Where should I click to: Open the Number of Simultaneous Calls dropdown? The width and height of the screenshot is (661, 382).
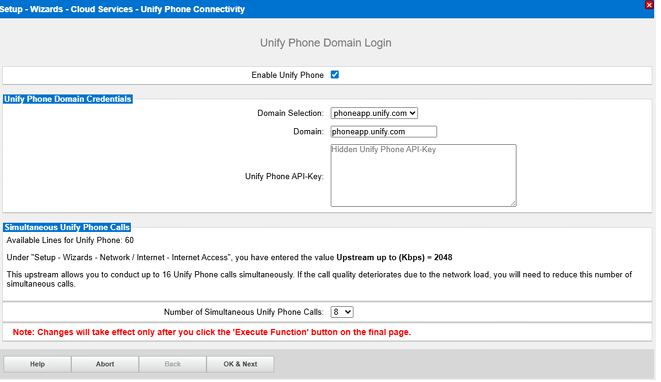[342, 312]
